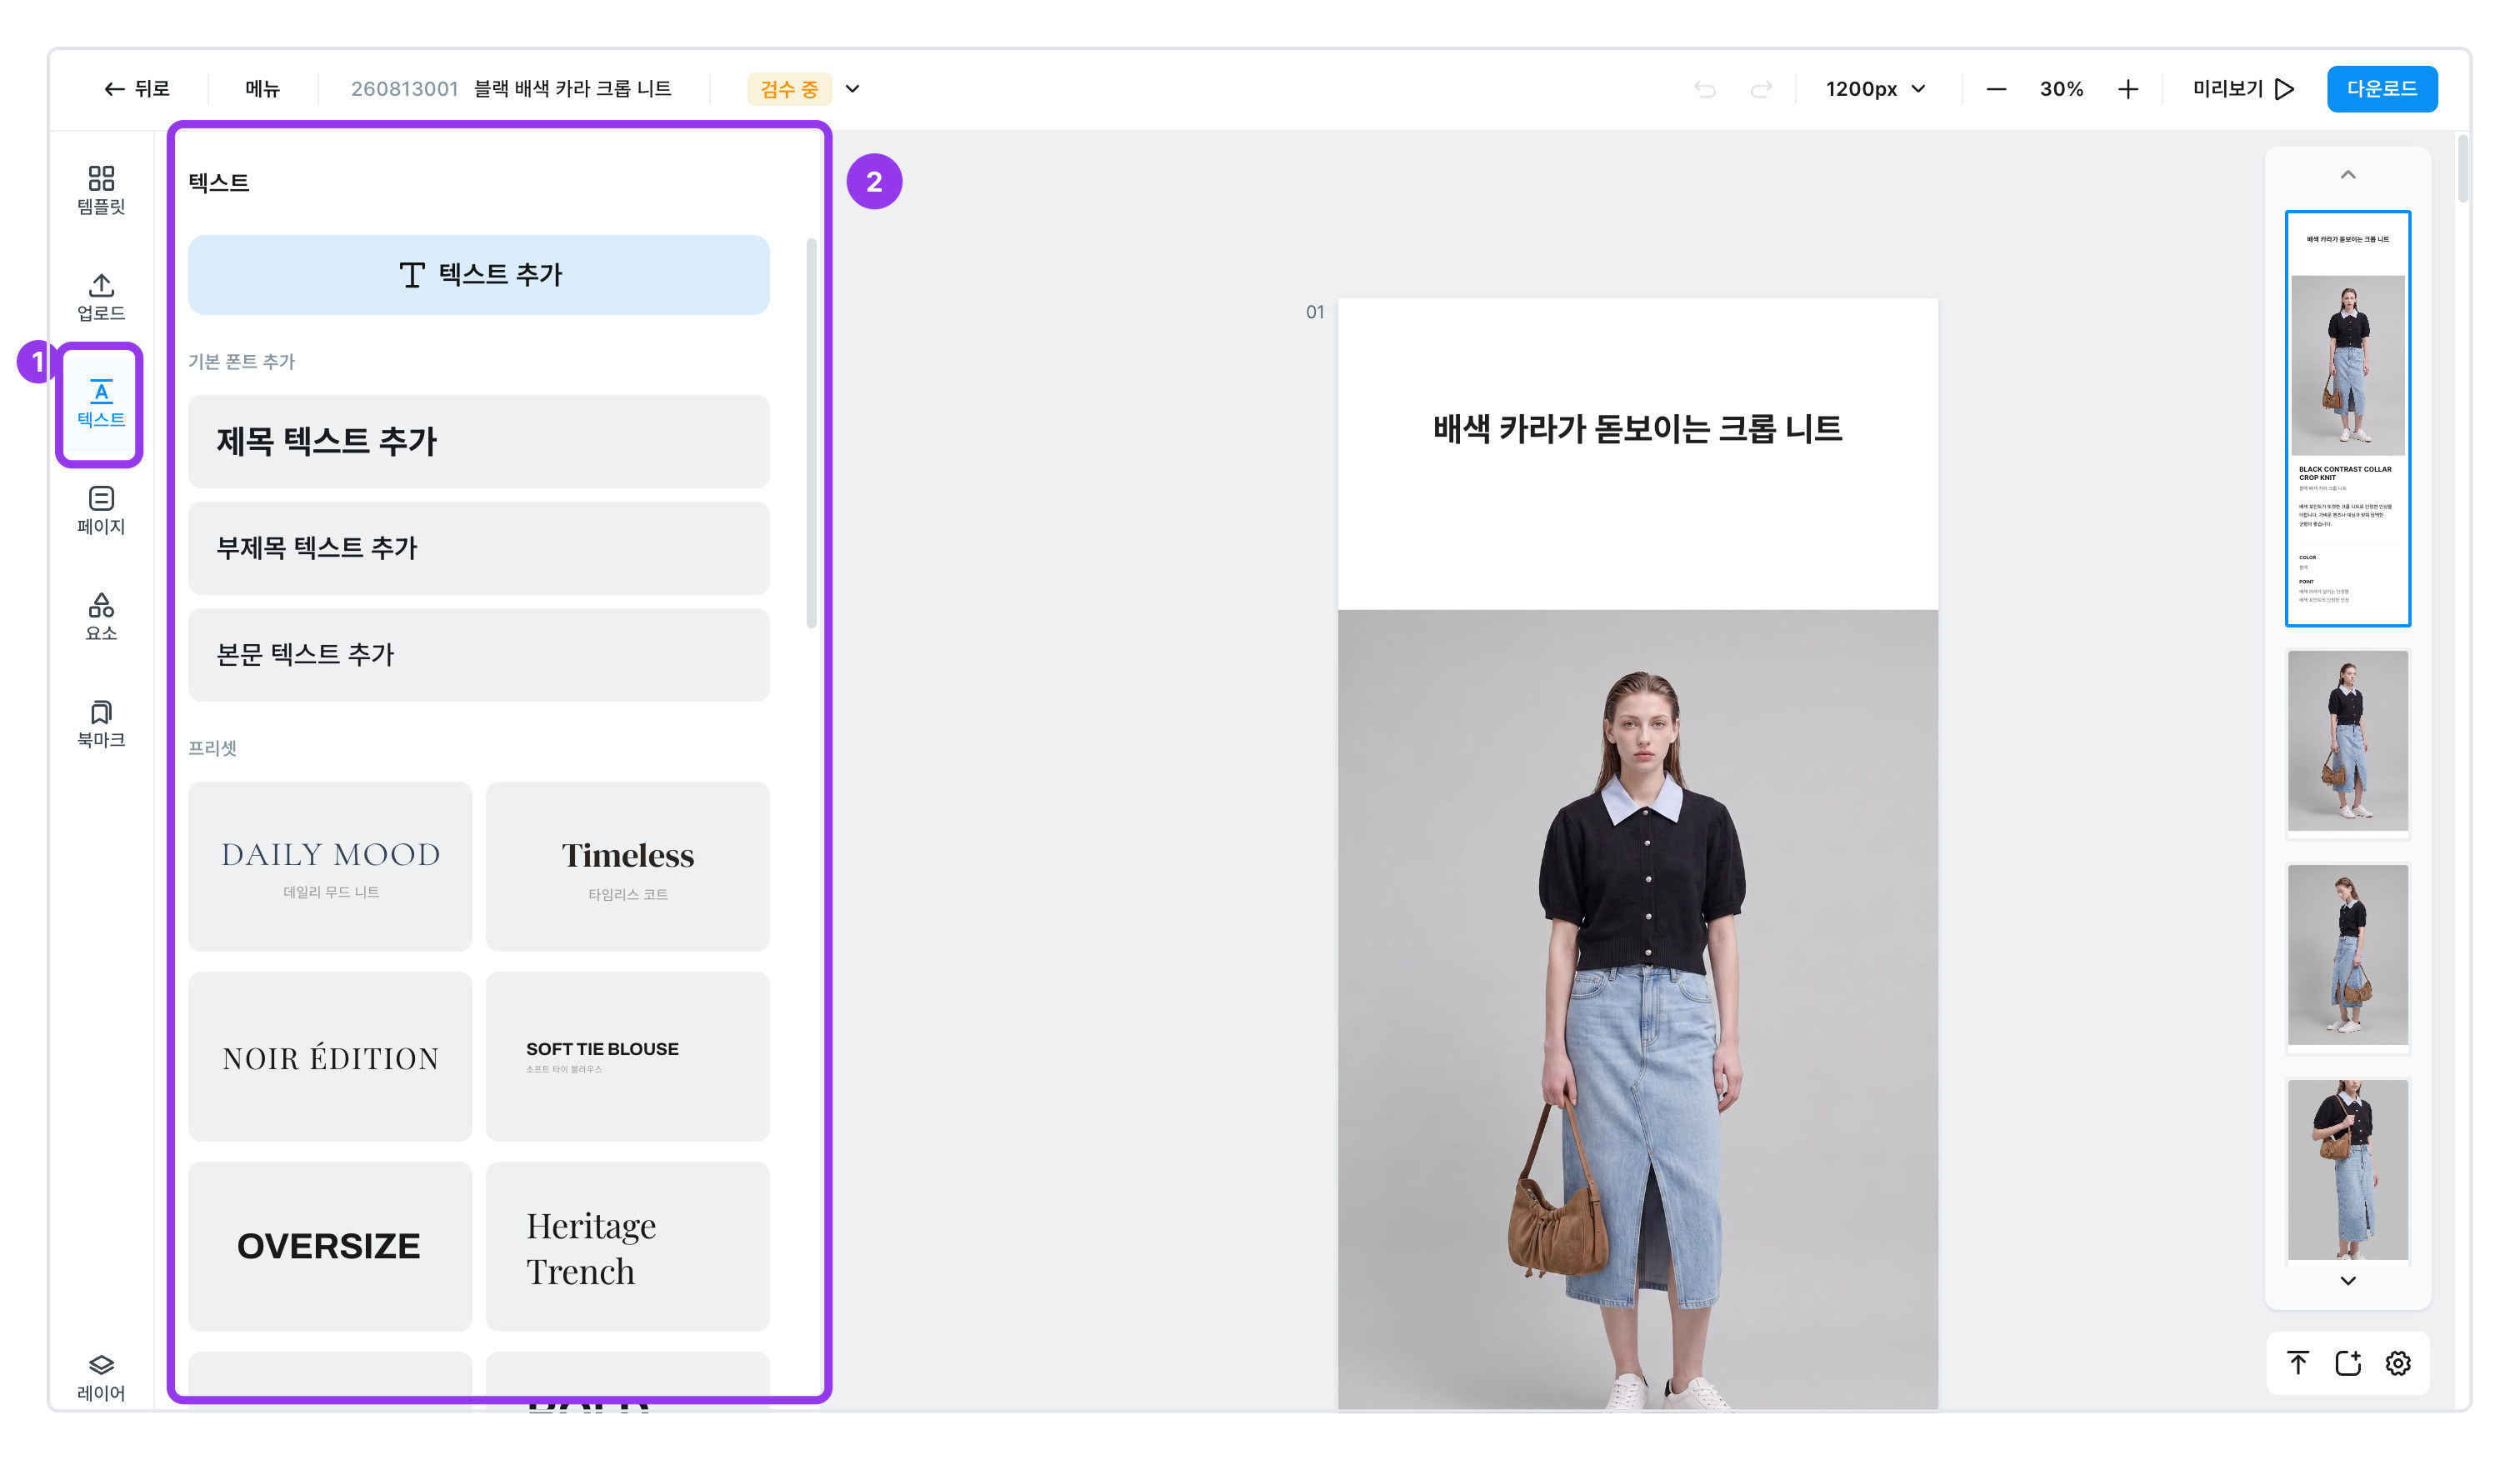The image size is (2520, 1460).
Task: Click the text panel scrollbar
Action: 811,433
